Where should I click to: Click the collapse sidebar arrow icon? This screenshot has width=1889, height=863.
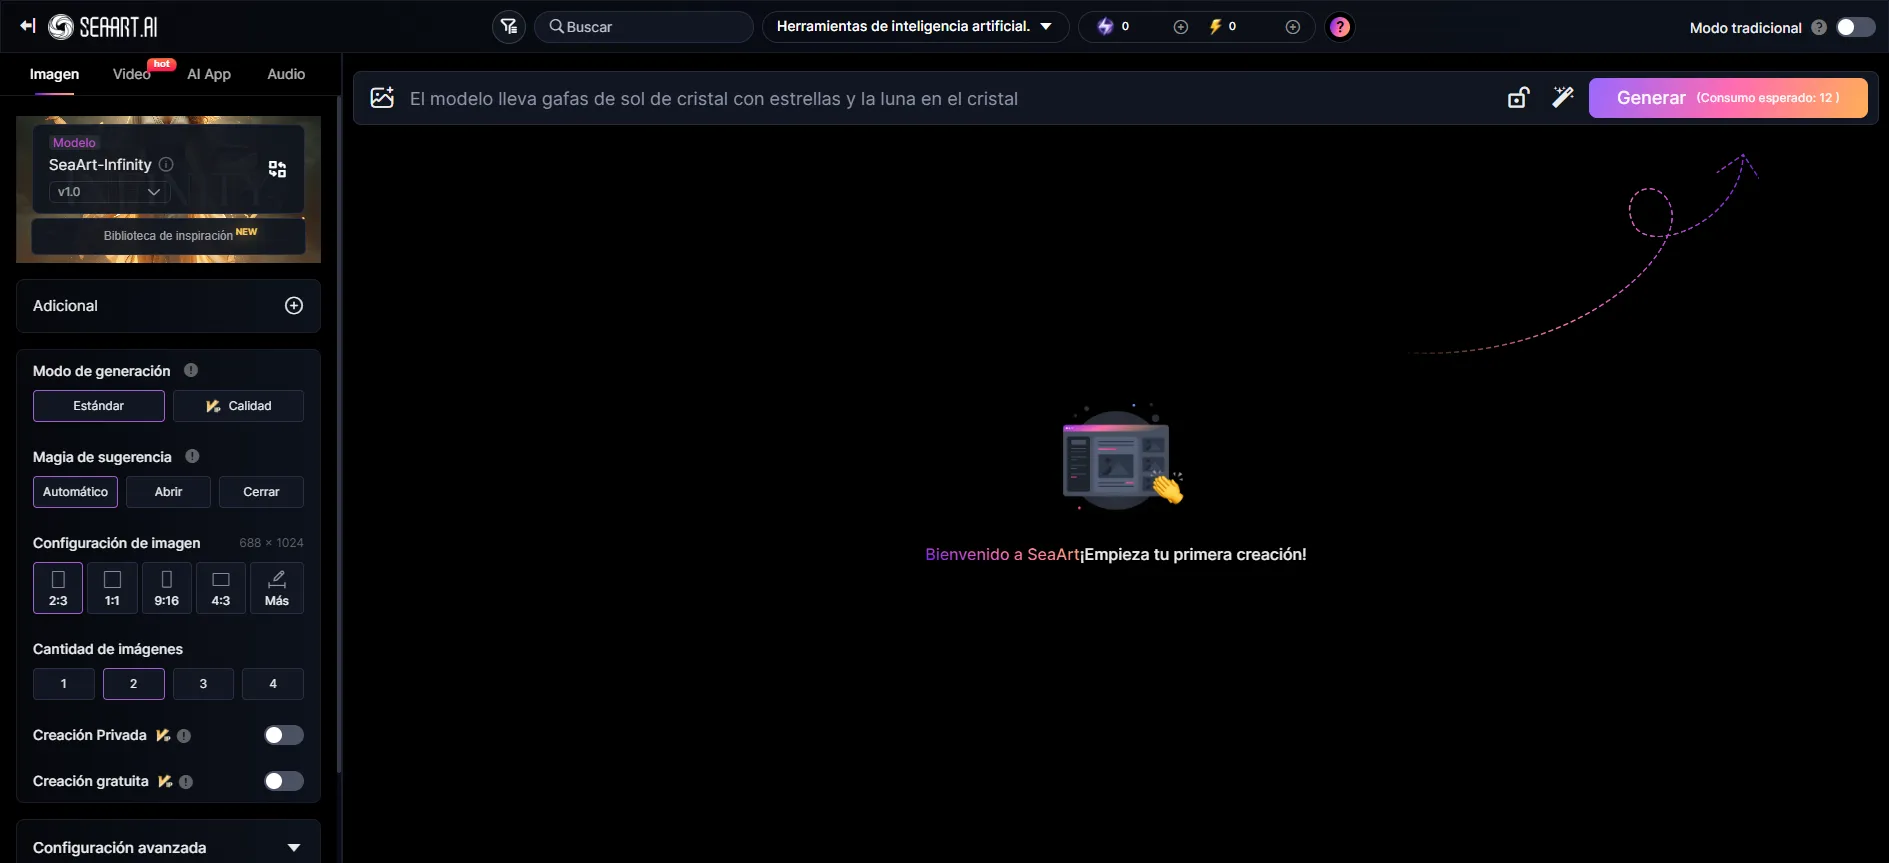coord(28,26)
